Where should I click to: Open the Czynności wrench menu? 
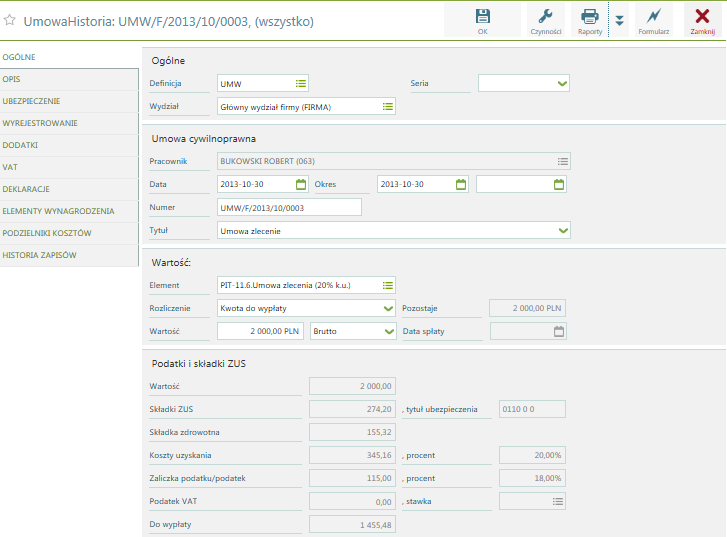pyautogui.click(x=546, y=21)
